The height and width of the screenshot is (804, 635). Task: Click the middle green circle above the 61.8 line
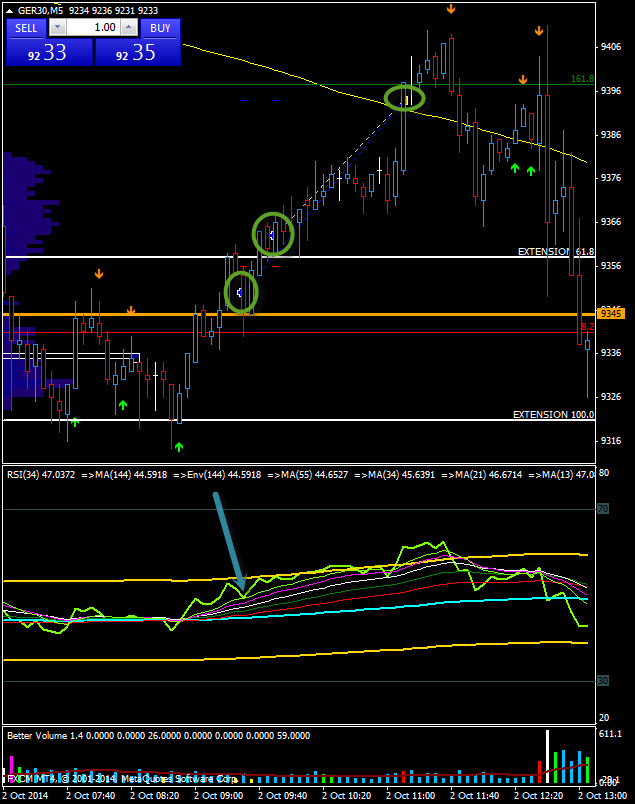click(272, 234)
